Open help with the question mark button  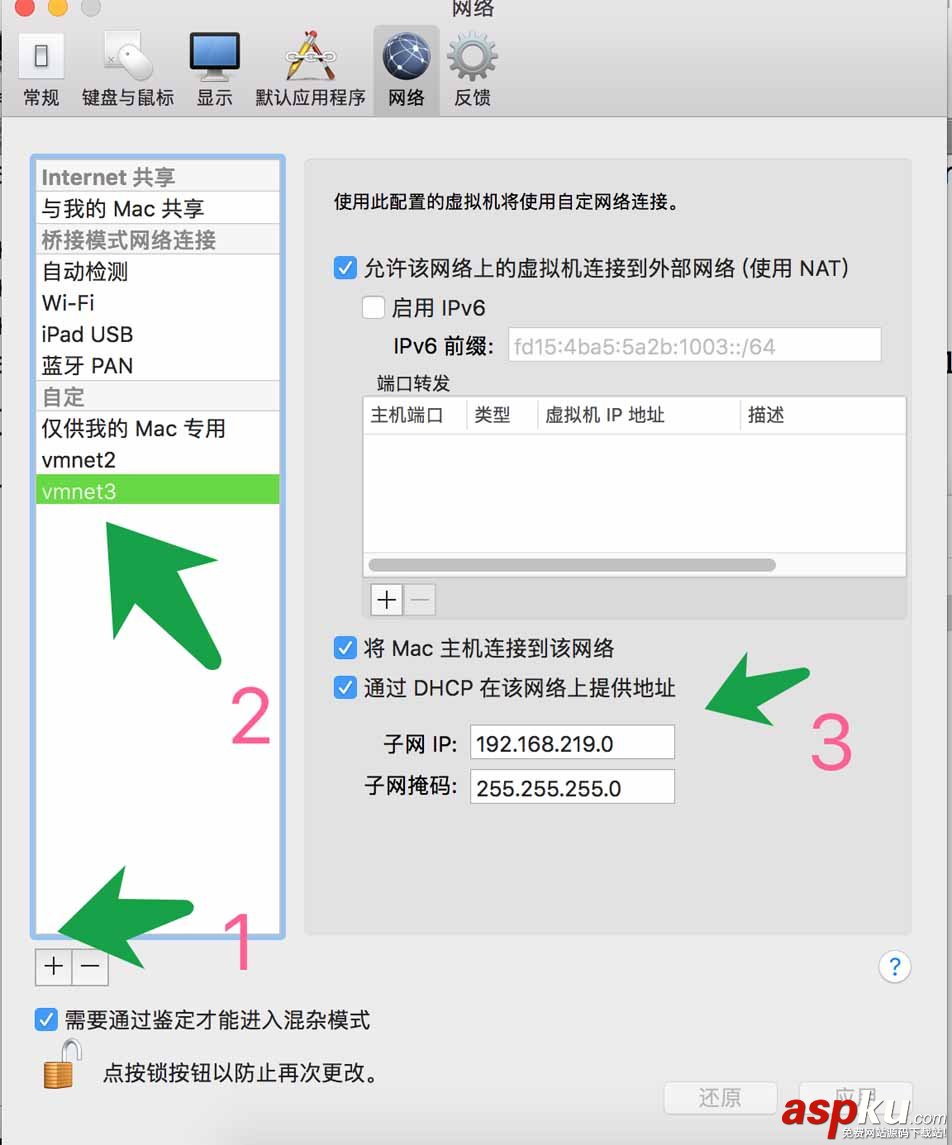pyautogui.click(x=894, y=967)
